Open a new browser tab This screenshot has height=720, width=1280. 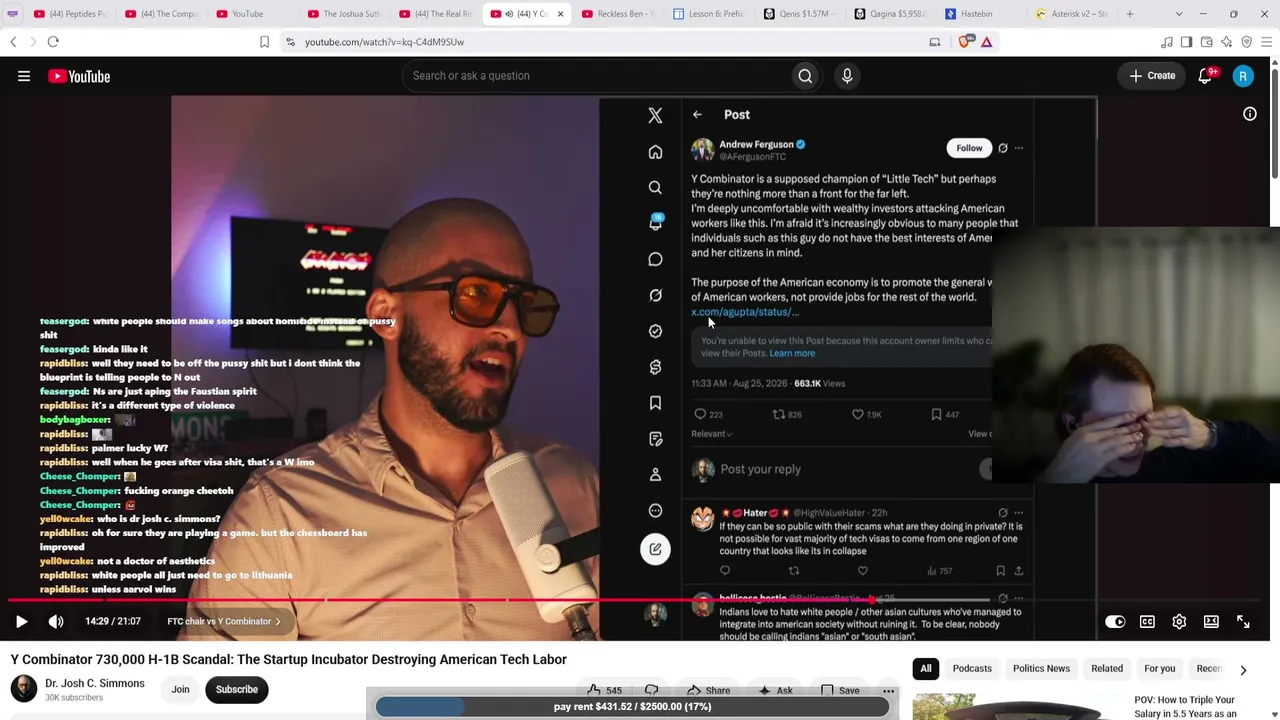point(1130,14)
